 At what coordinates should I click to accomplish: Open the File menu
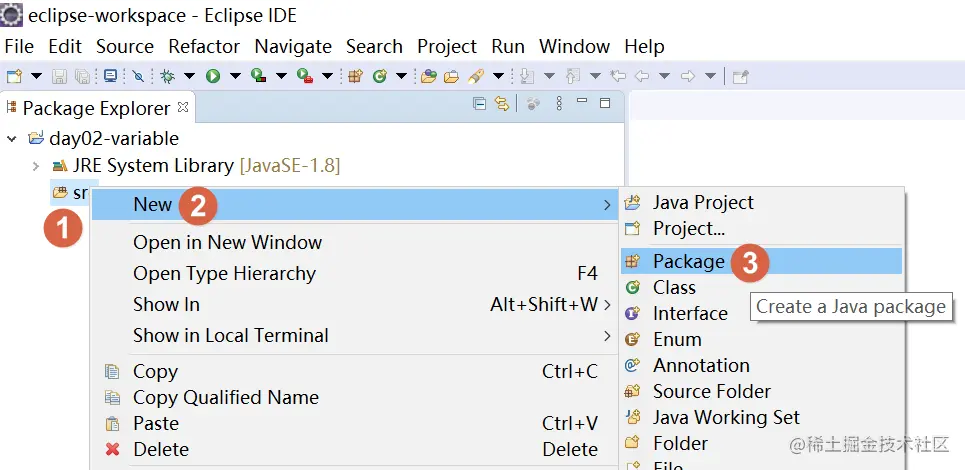tap(19, 46)
